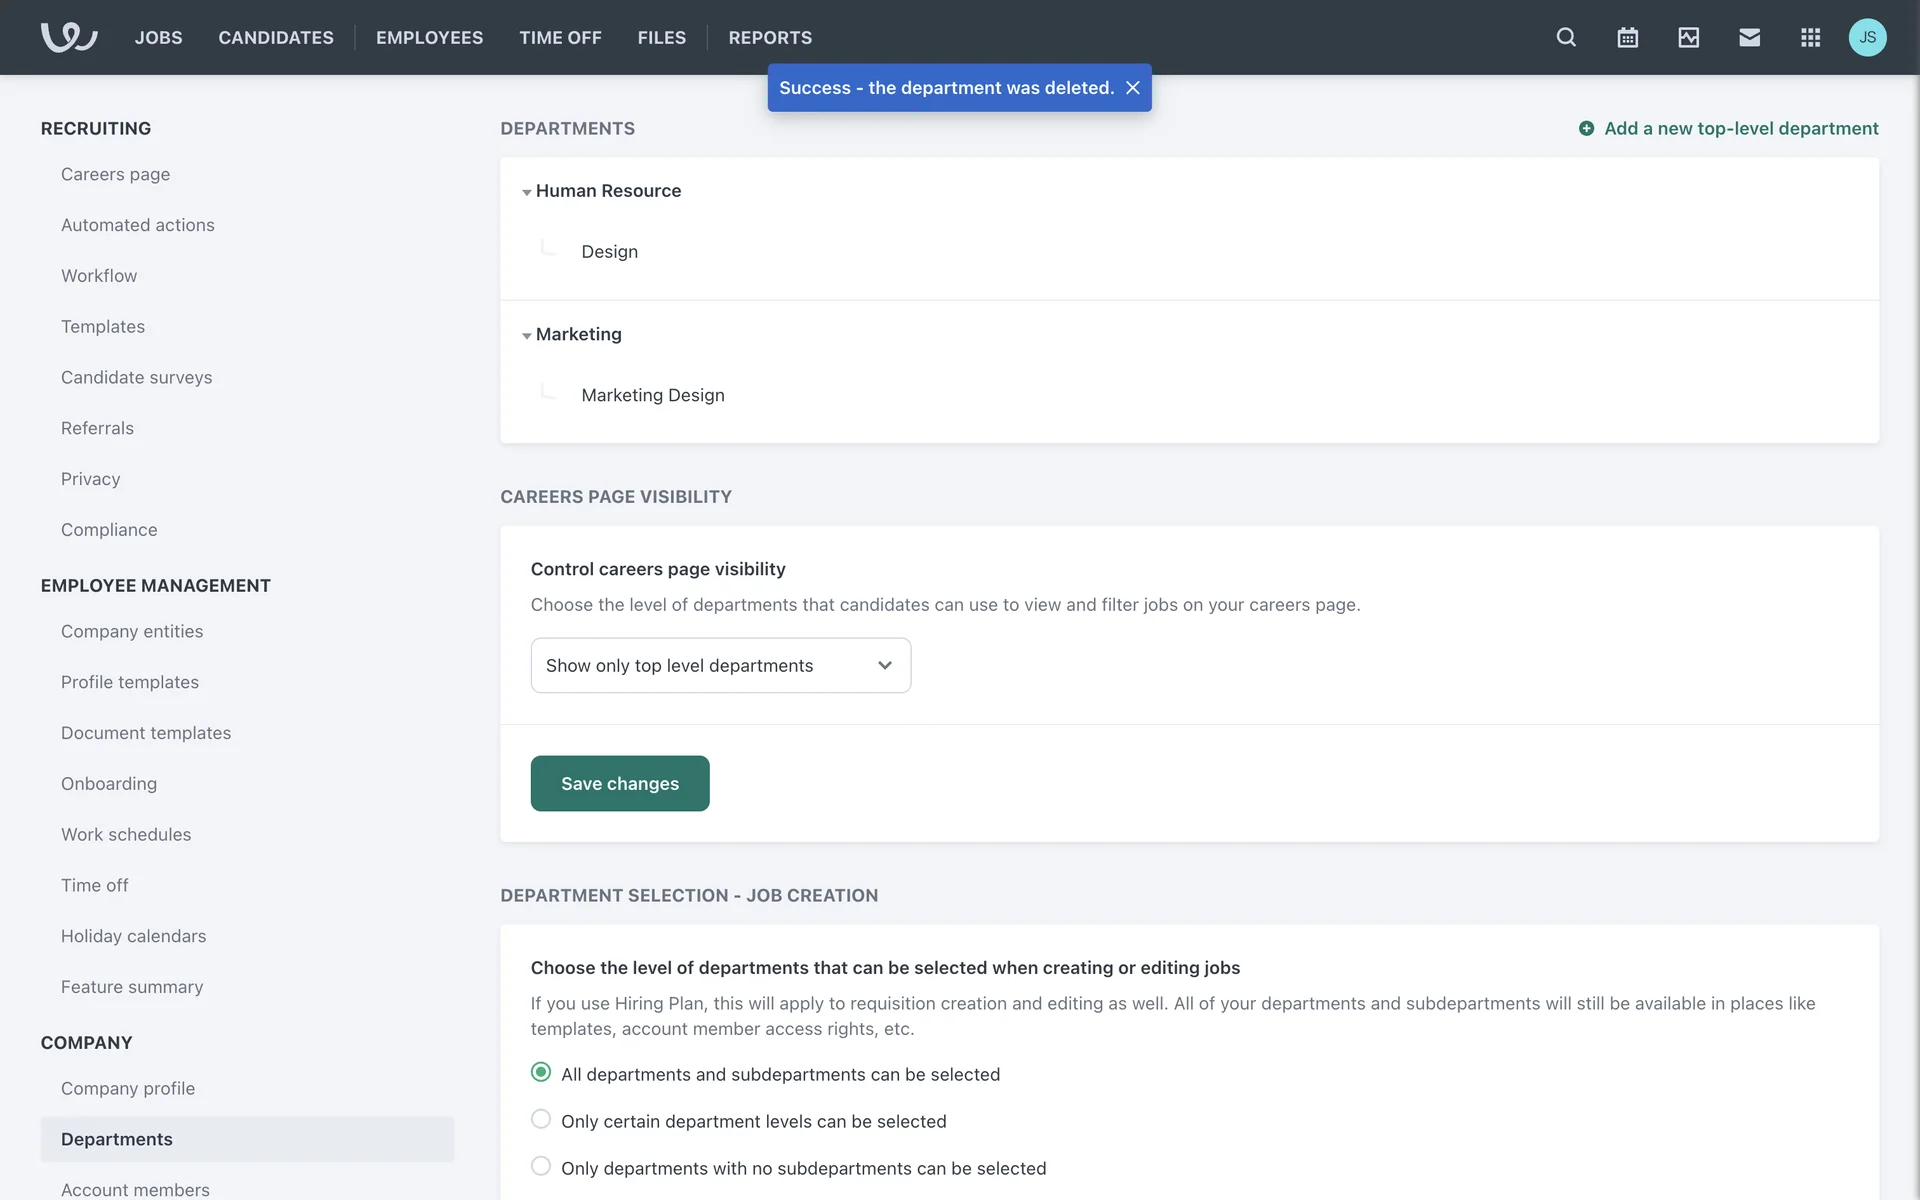Open the Time Off menu
The width and height of the screenshot is (1920, 1200).
(x=560, y=37)
